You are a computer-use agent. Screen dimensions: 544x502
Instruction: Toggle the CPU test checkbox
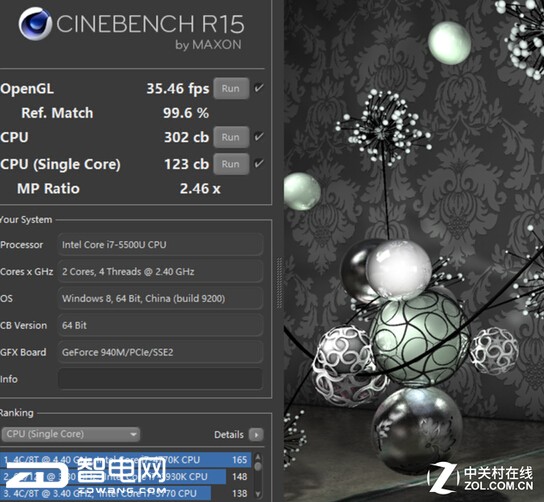click(259, 137)
